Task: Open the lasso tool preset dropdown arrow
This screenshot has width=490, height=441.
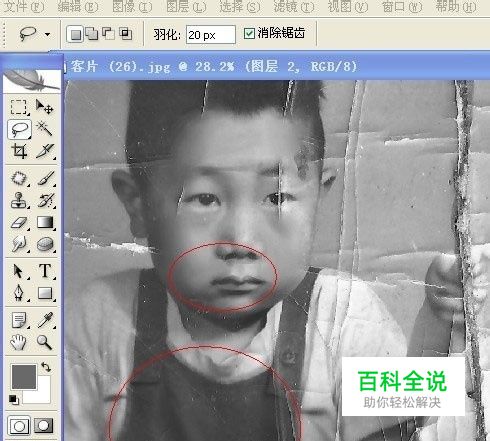Action: [47, 34]
